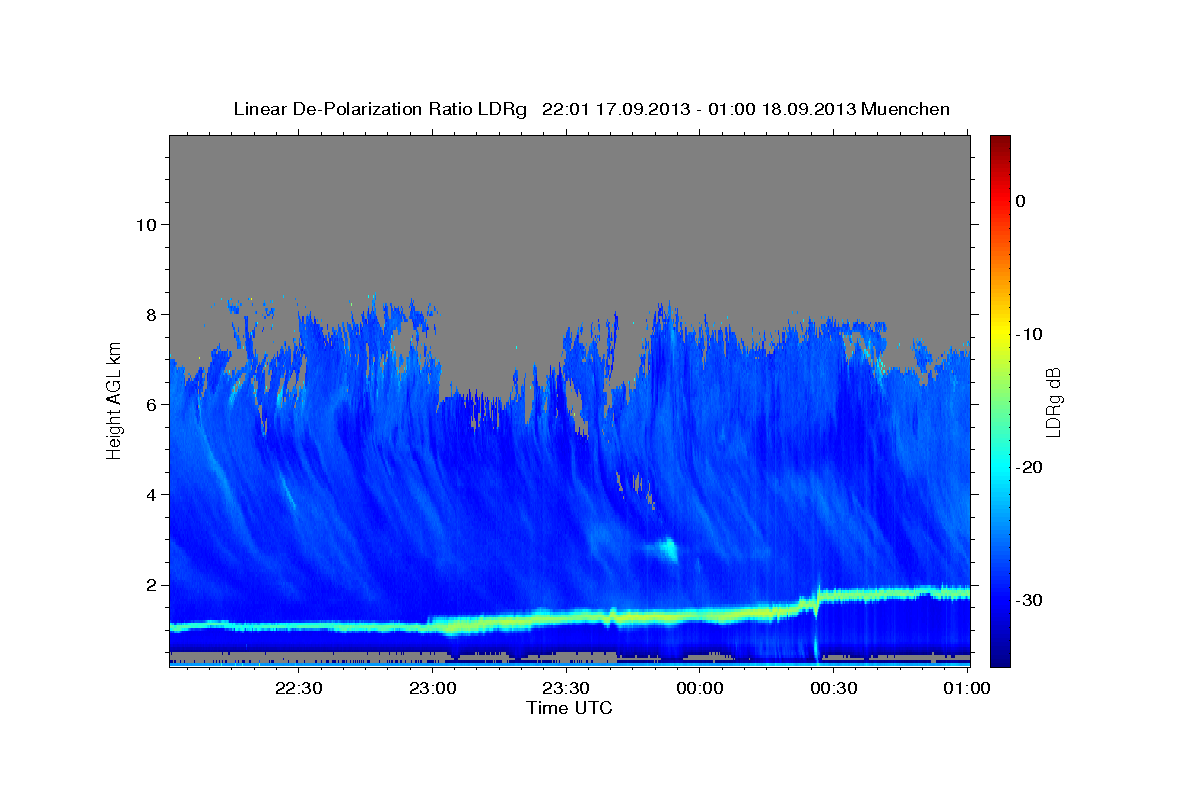Click the colorbar value label -20
This screenshot has width=1200, height=800.
[x=1029, y=467]
